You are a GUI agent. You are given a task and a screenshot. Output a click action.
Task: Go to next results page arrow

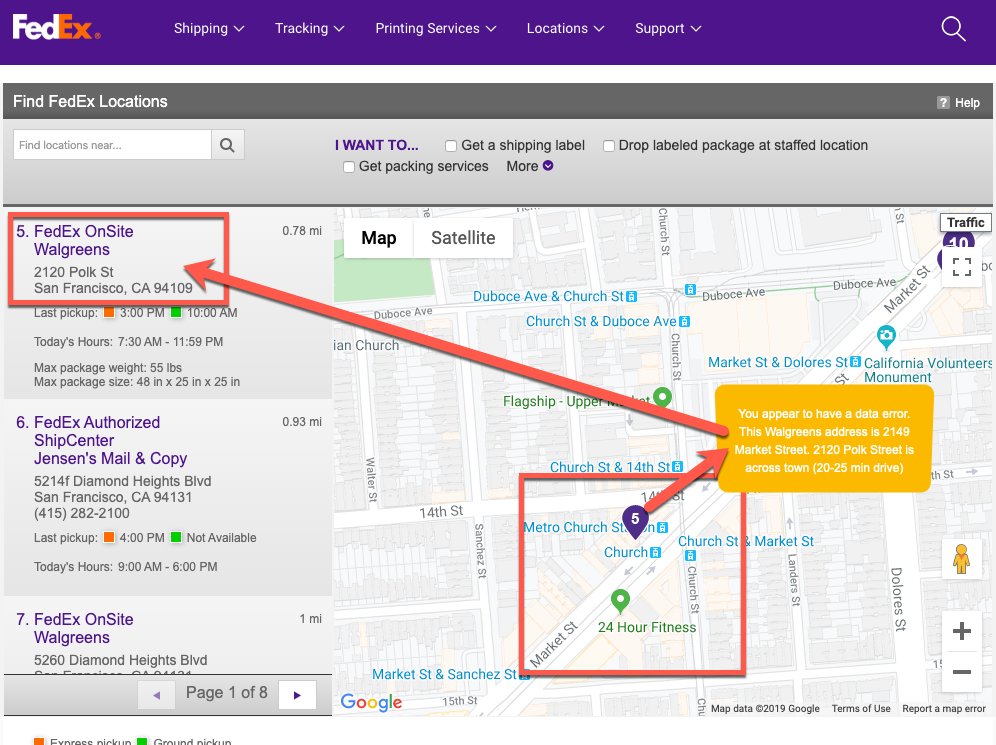[297, 695]
